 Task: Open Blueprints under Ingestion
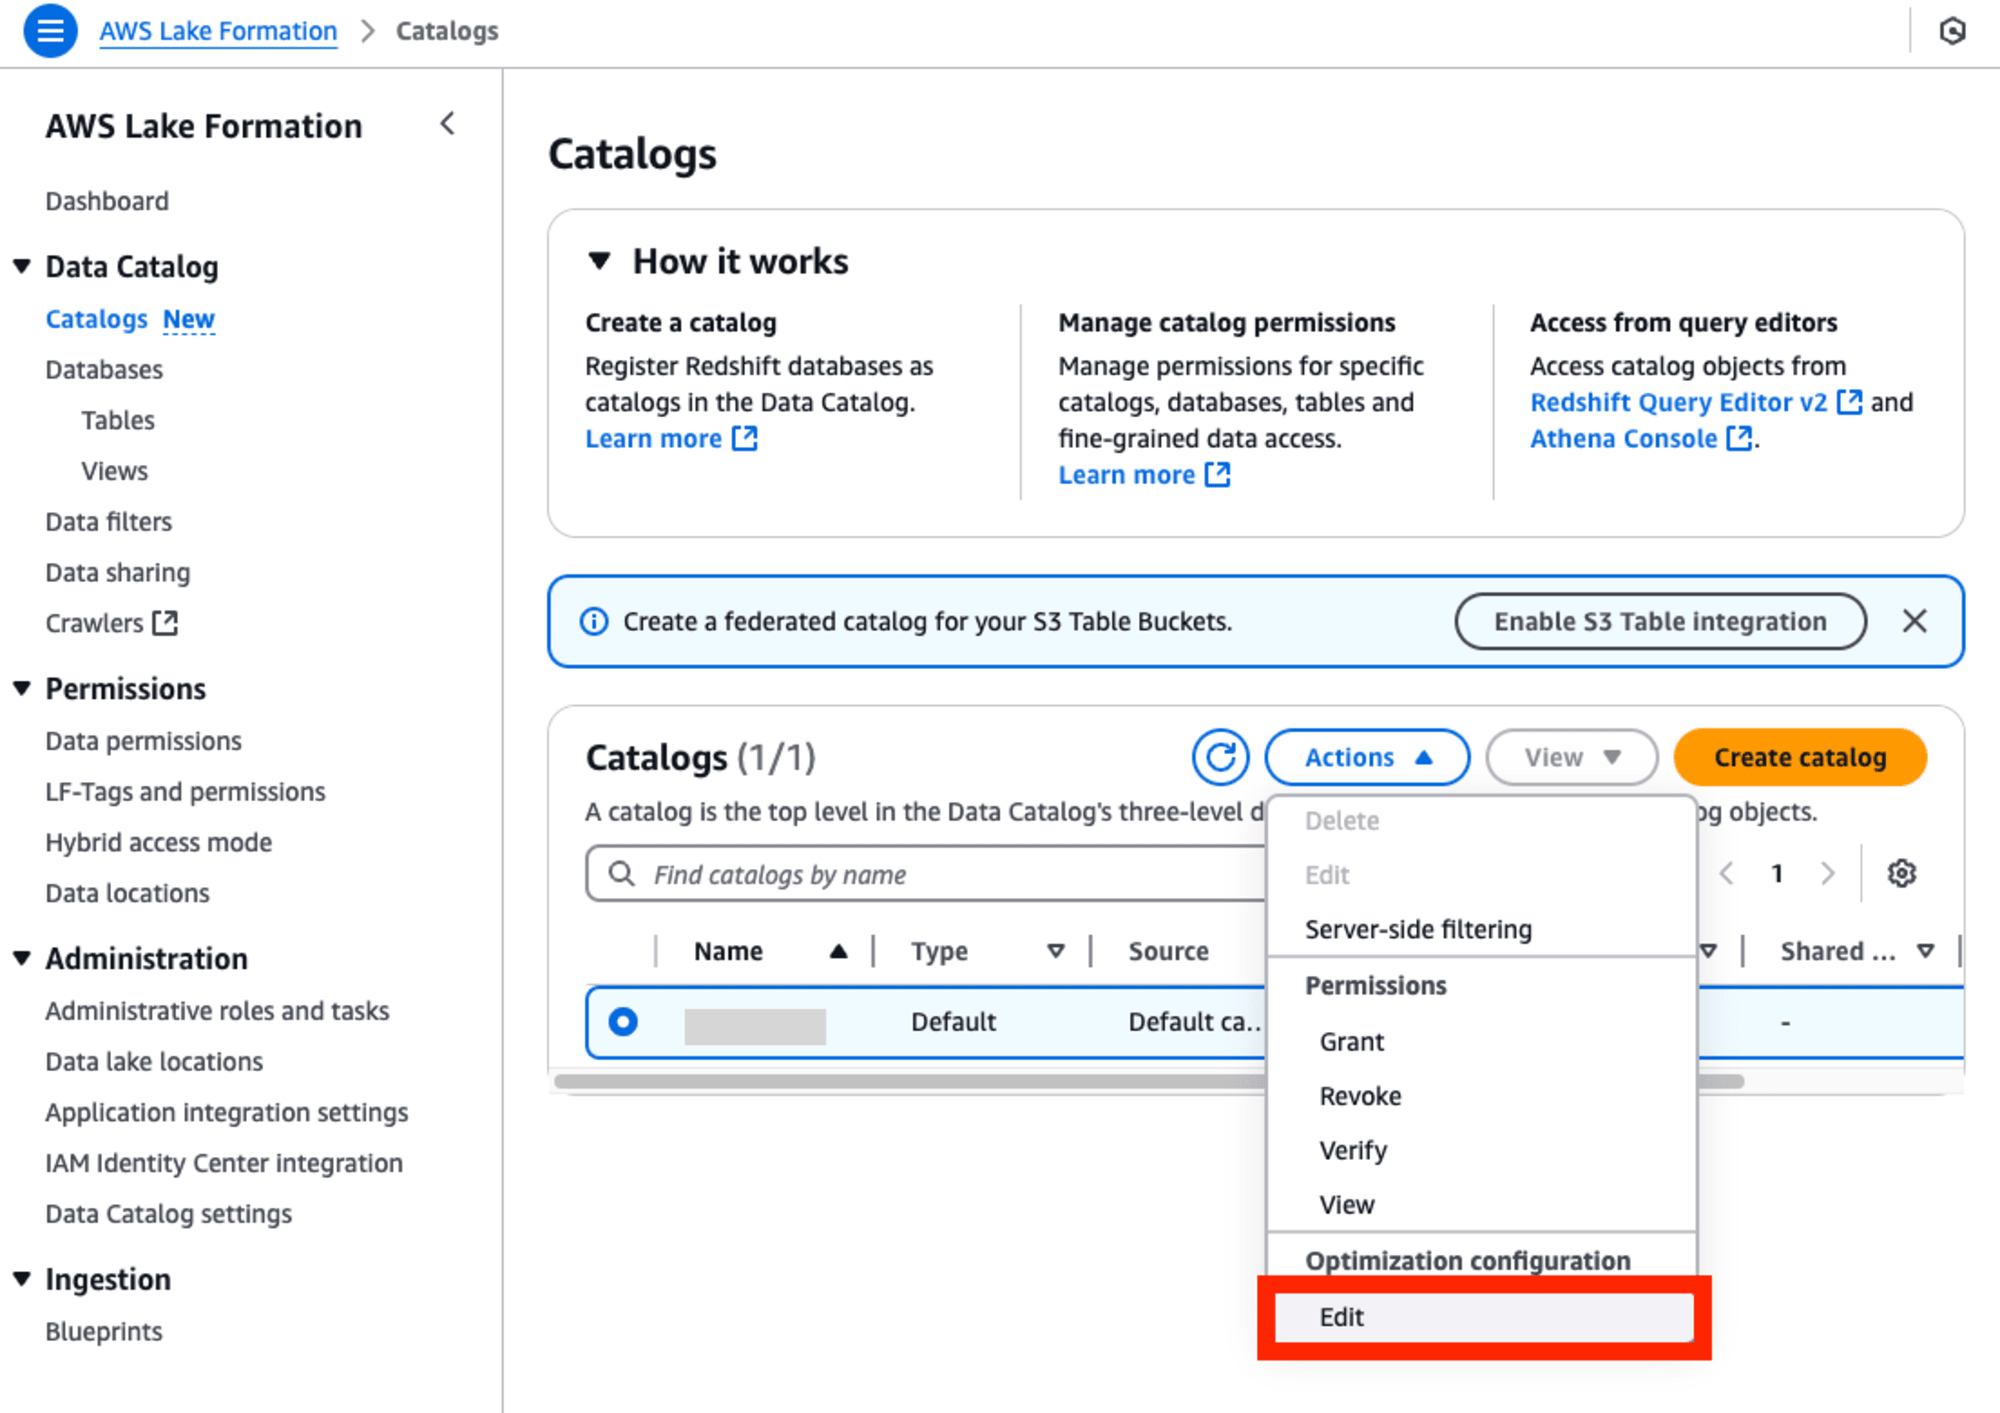pyautogui.click(x=103, y=1331)
